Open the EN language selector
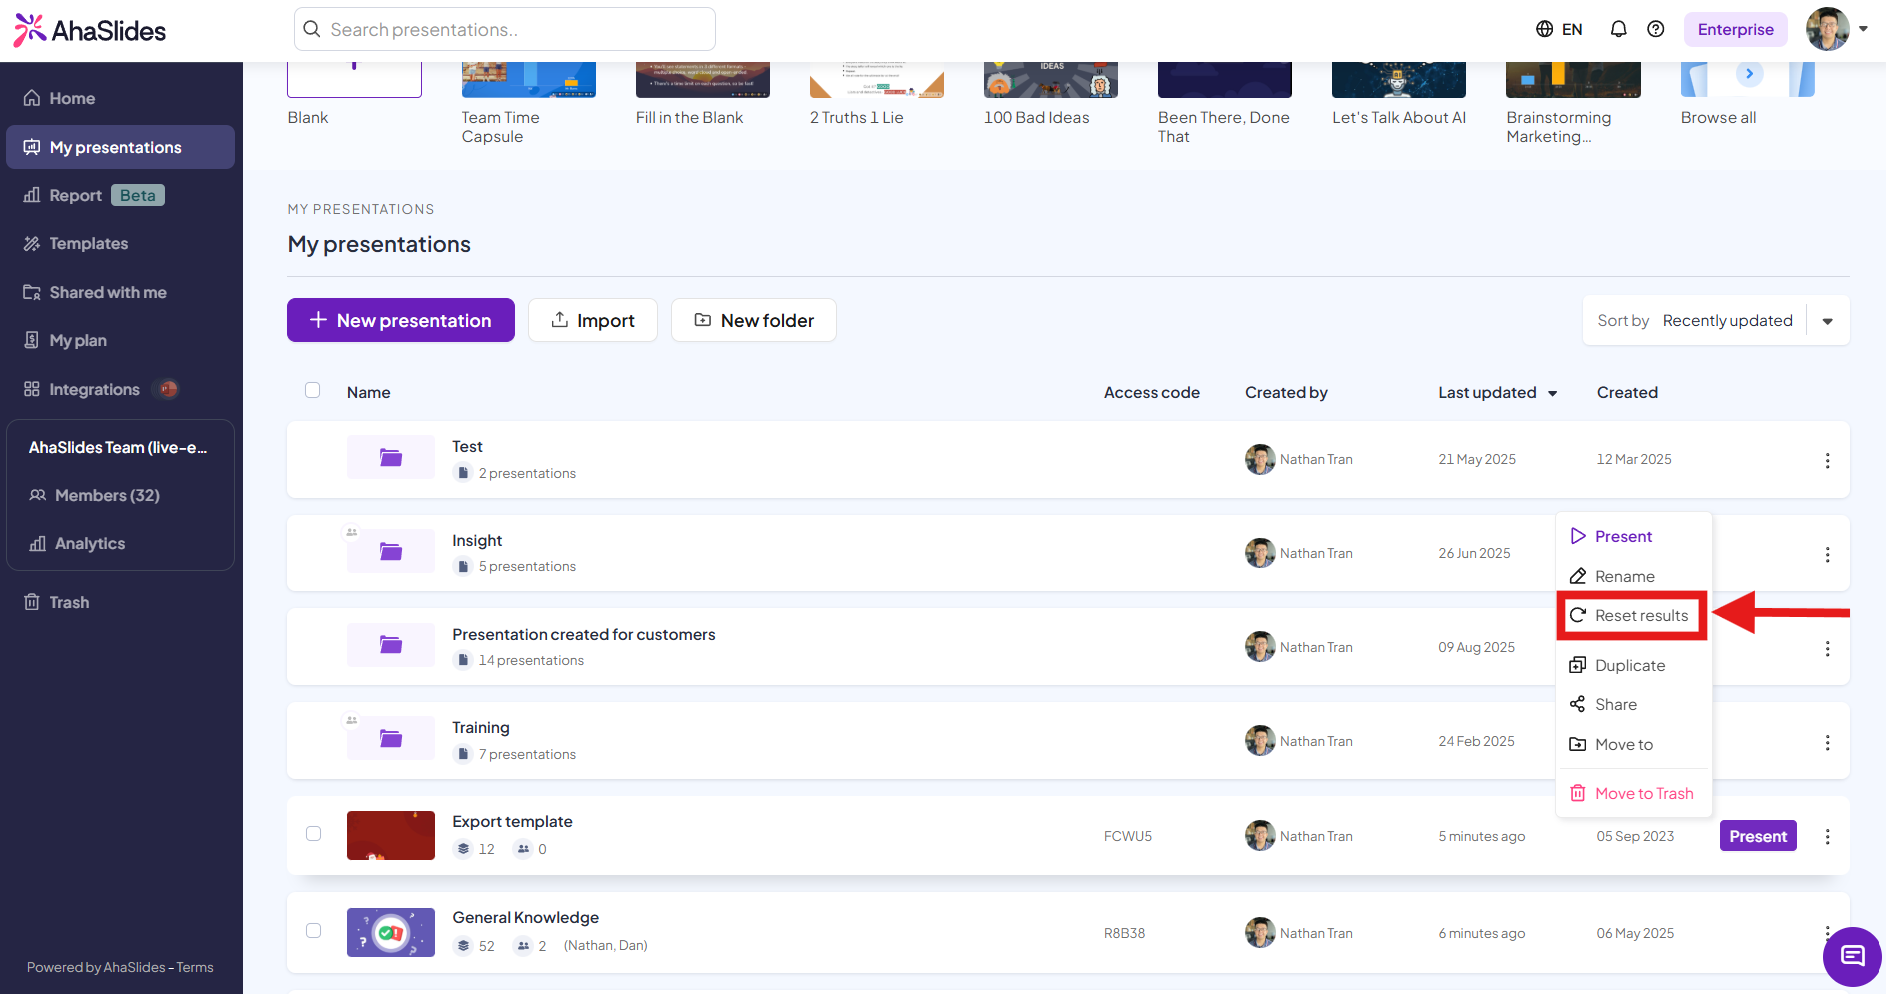The image size is (1886, 994). (x=1559, y=29)
